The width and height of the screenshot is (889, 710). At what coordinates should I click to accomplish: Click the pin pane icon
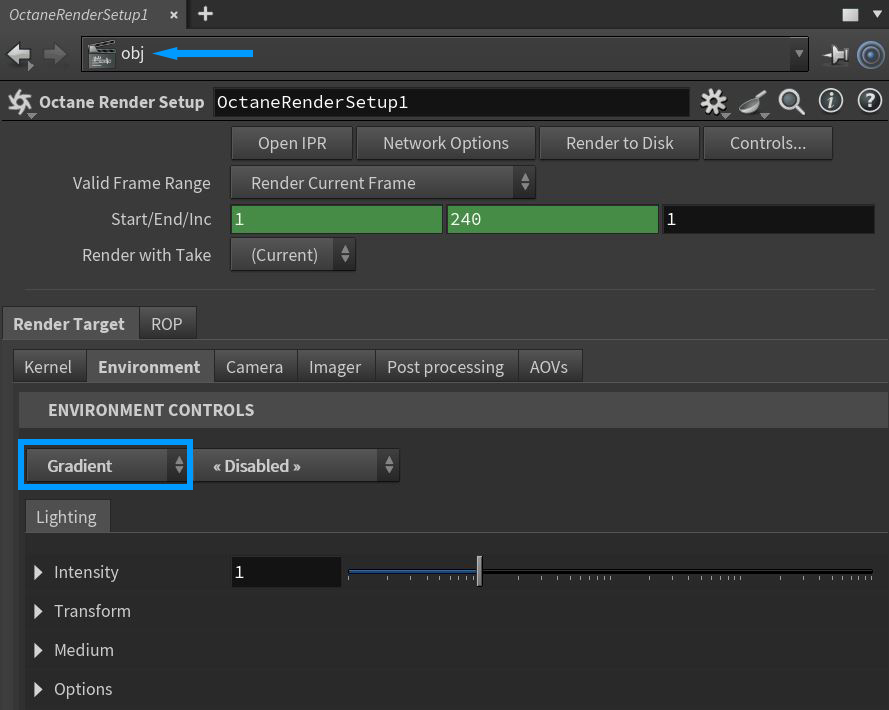835,56
